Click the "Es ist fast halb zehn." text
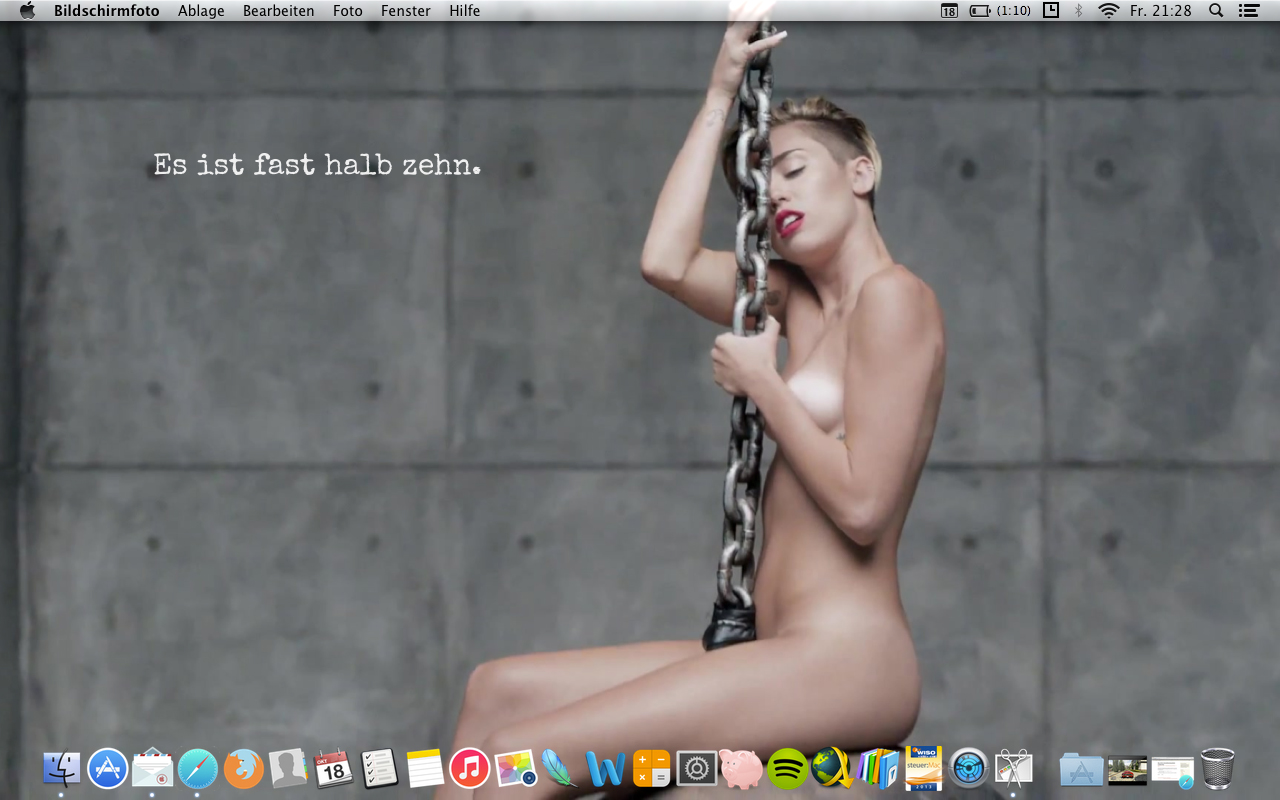 tap(317, 165)
